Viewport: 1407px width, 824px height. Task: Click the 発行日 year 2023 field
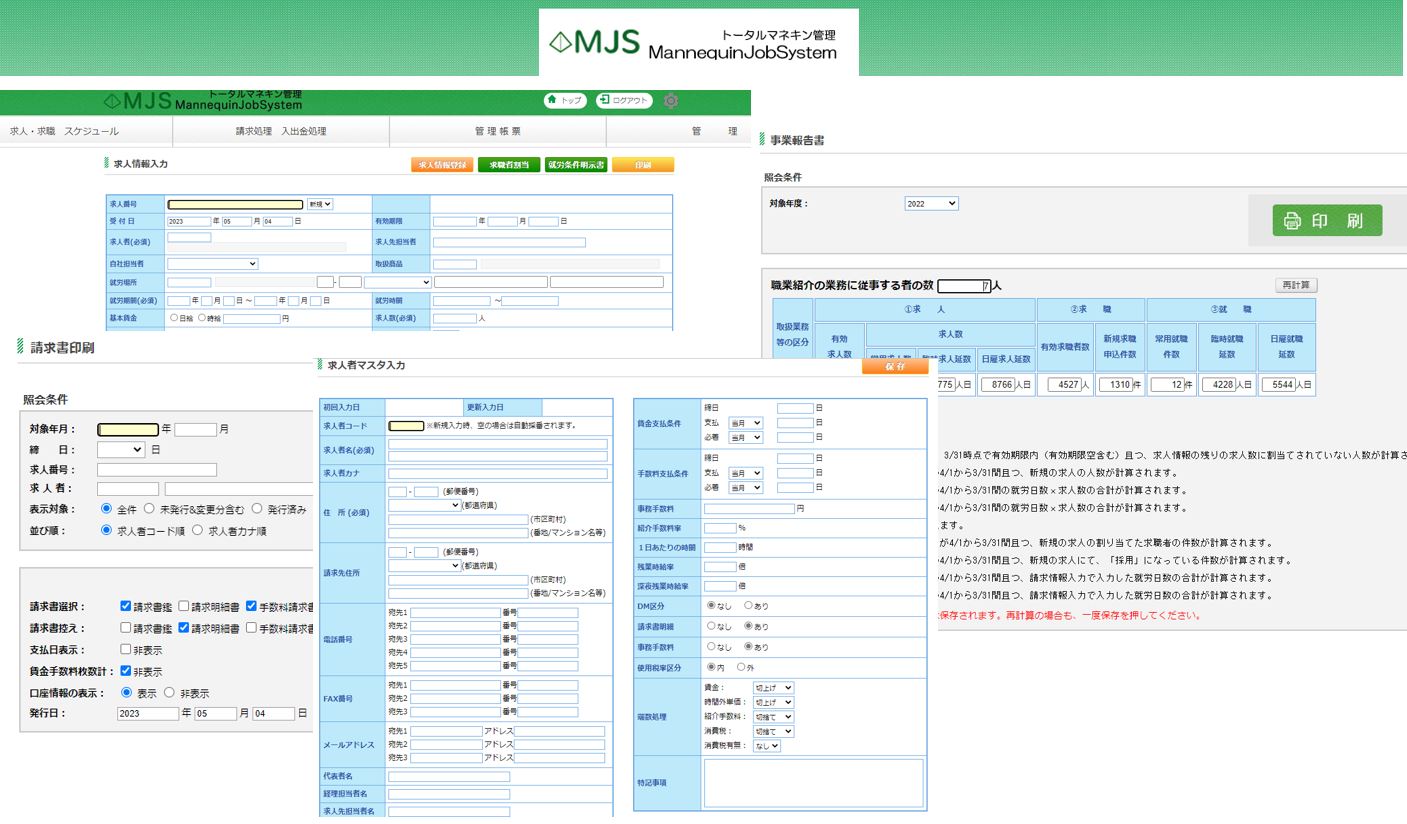pos(148,713)
